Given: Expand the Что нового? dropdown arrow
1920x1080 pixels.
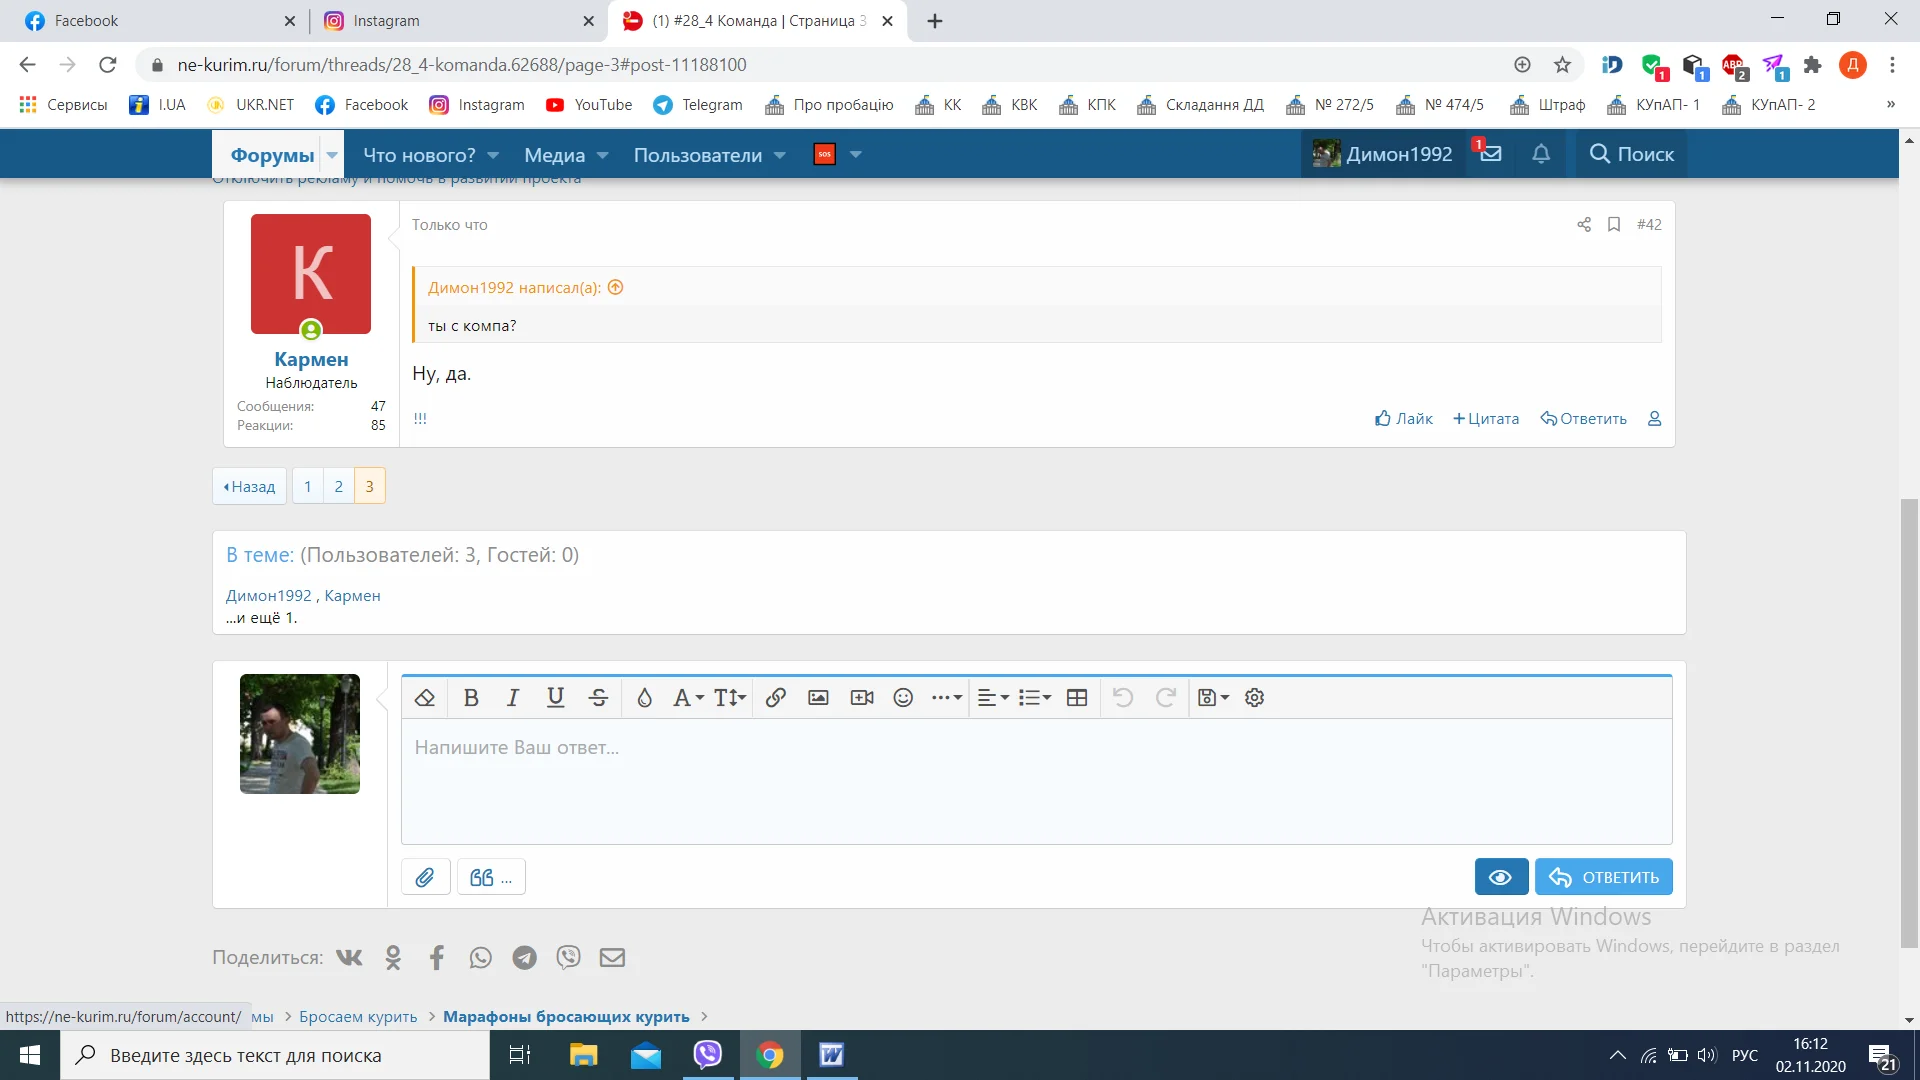Looking at the screenshot, I should point(493,155).
